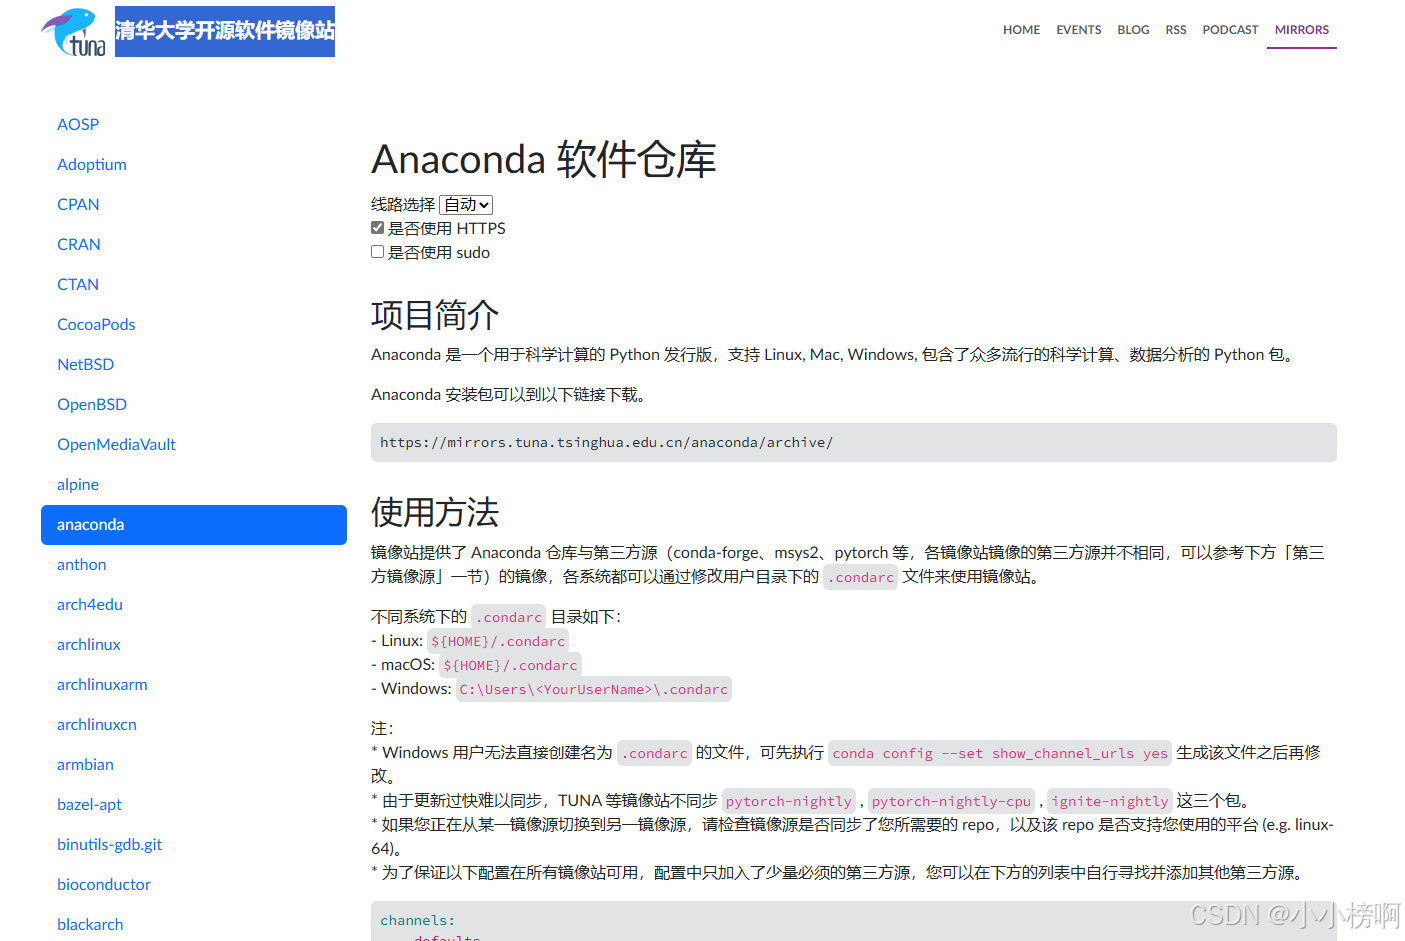
Task: Go to the bioconductor mirror page
Action: pyautogui.click(x=104, y=884)
